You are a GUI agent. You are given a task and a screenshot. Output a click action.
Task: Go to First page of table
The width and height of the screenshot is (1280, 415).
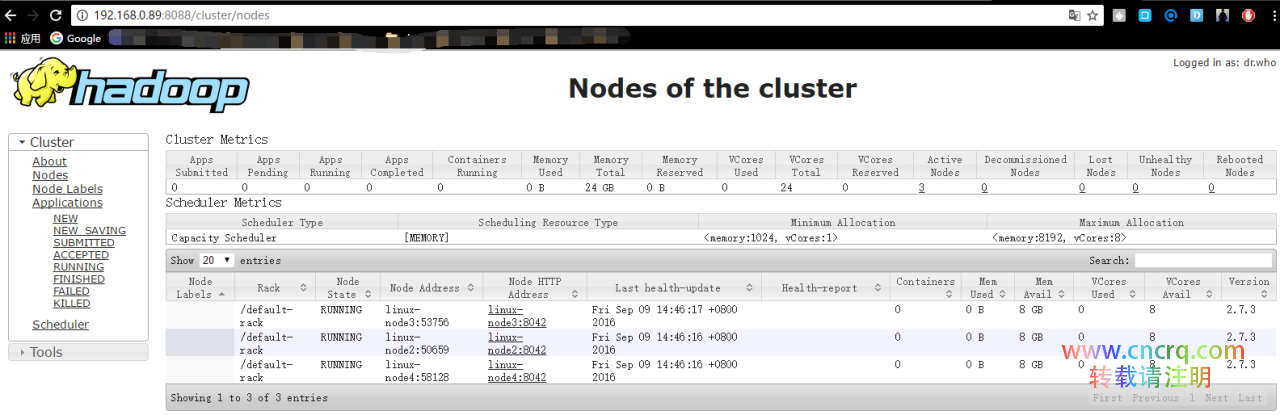click(x=1107, y=398)
